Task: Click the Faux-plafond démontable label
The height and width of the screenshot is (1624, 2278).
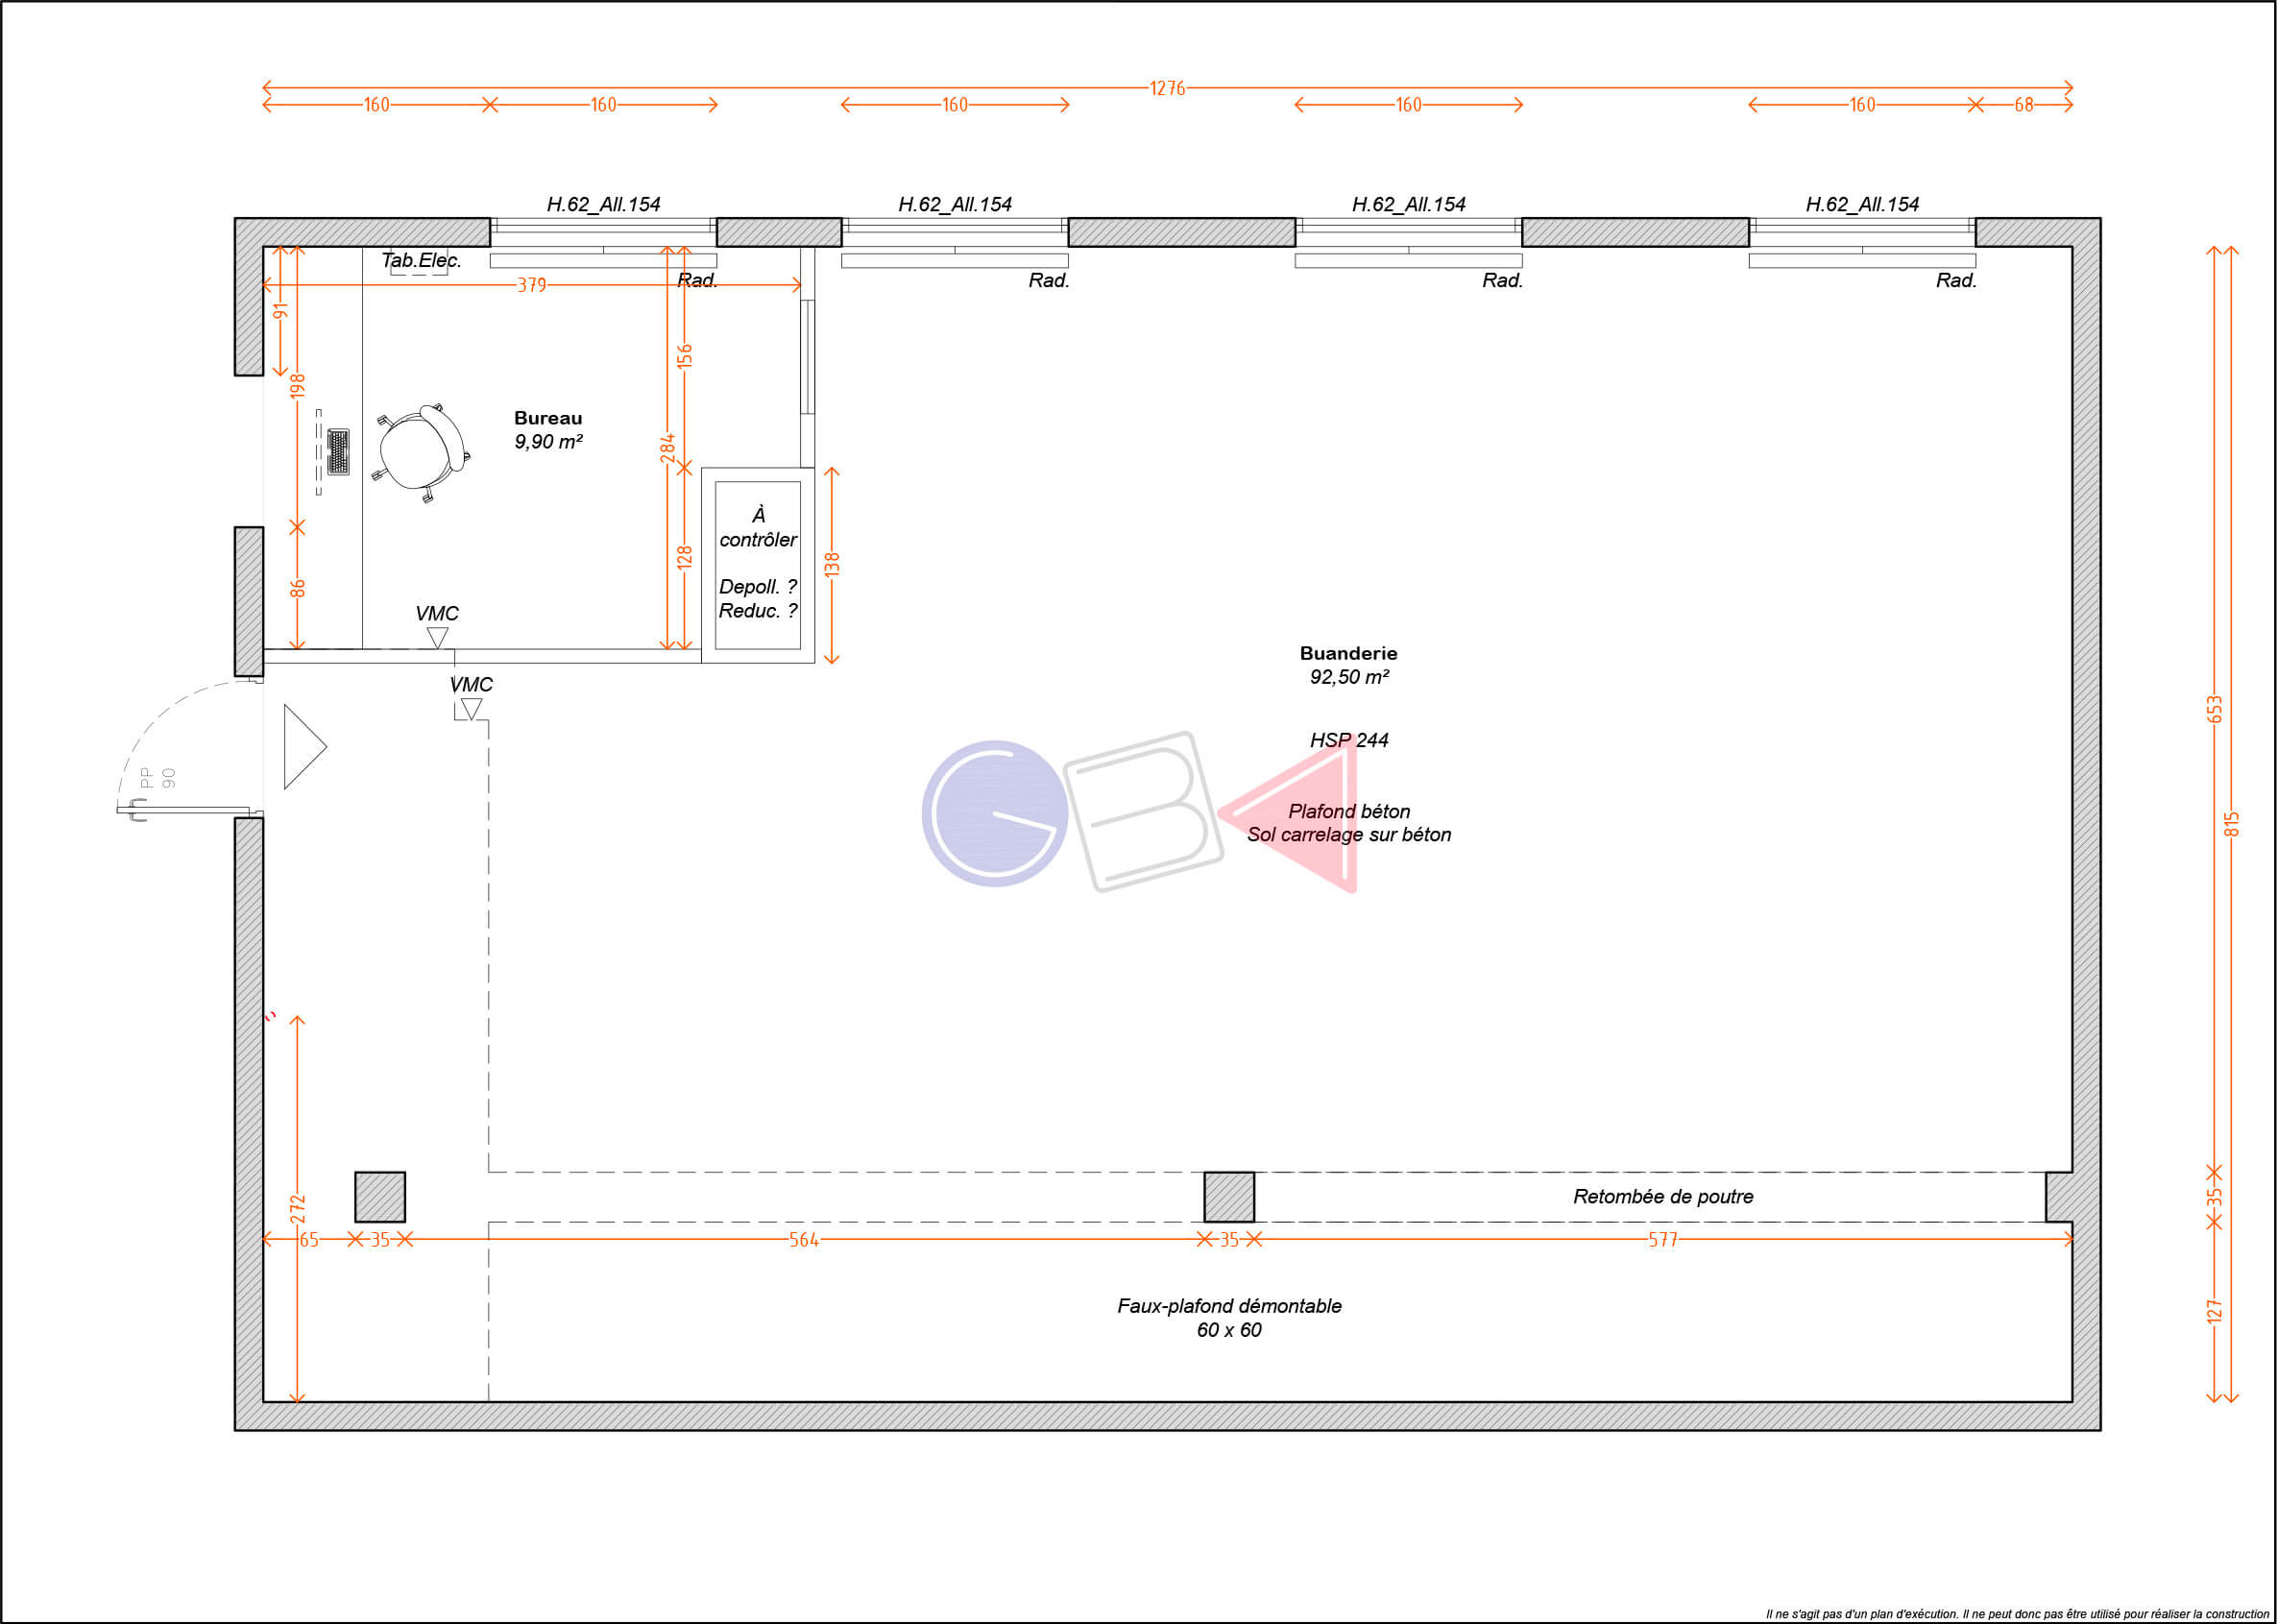Action: [1229, 1306]
